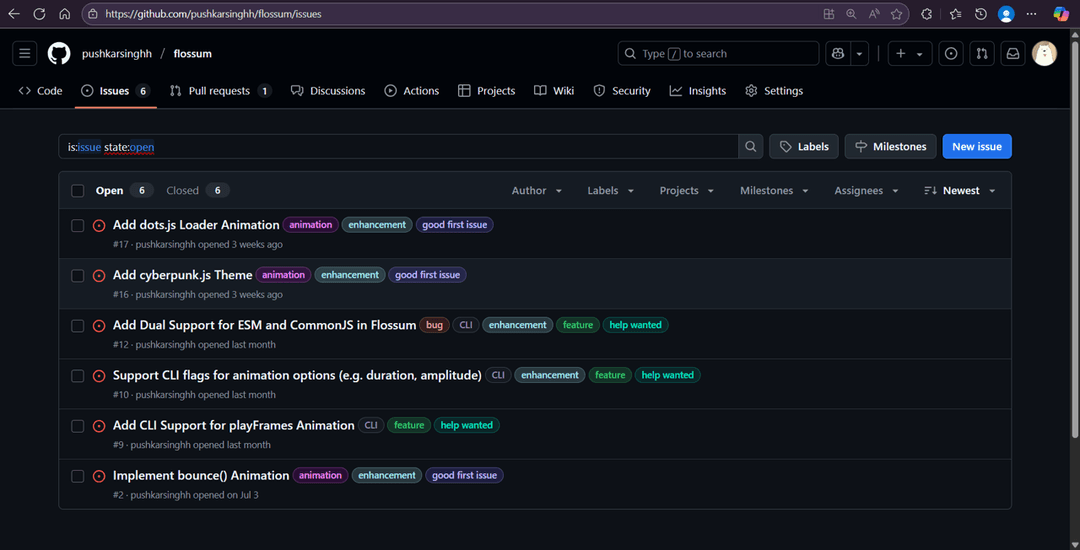The height and width of the screenshot is (550, 1080).
Task: Expand the Copilot dropdown arrow in header
Action: tap(860, 54)
